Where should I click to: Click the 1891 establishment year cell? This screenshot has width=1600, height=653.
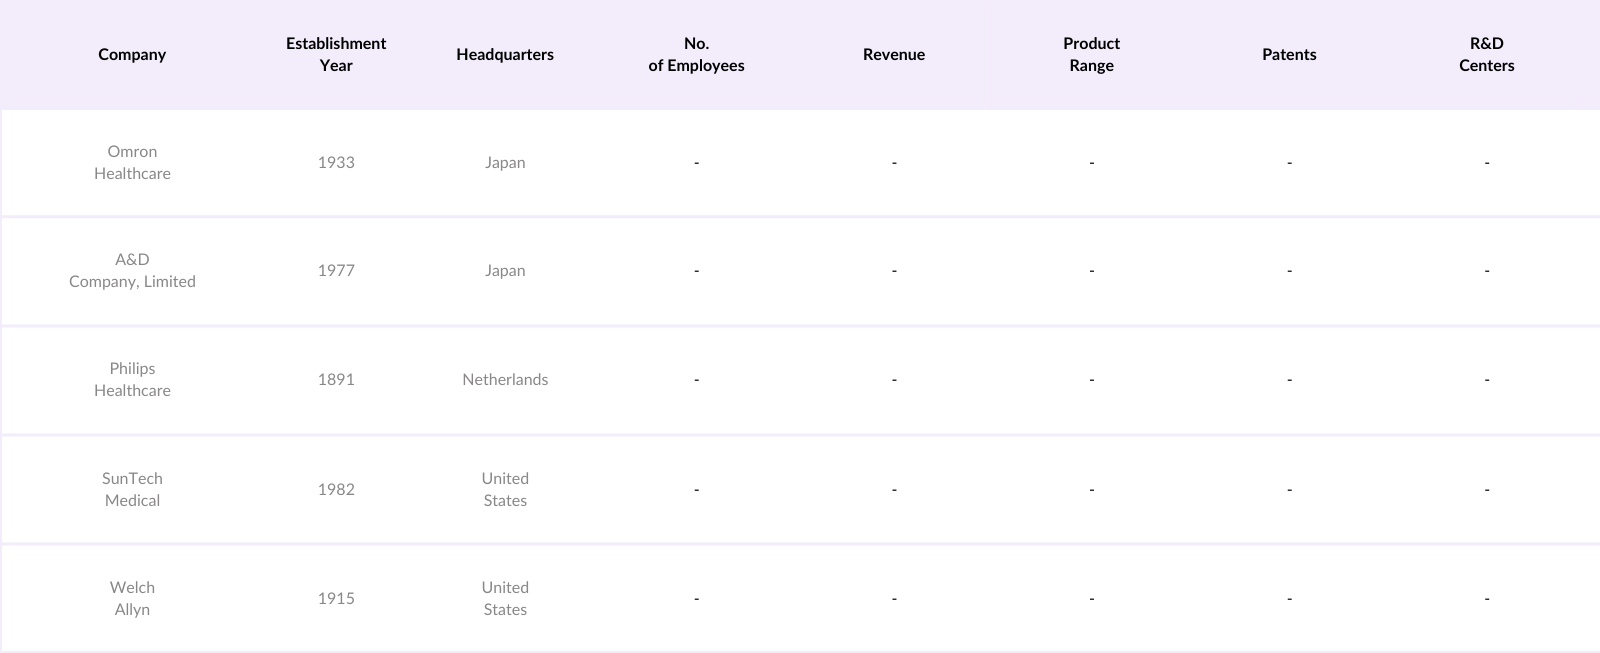click(336, 380)
